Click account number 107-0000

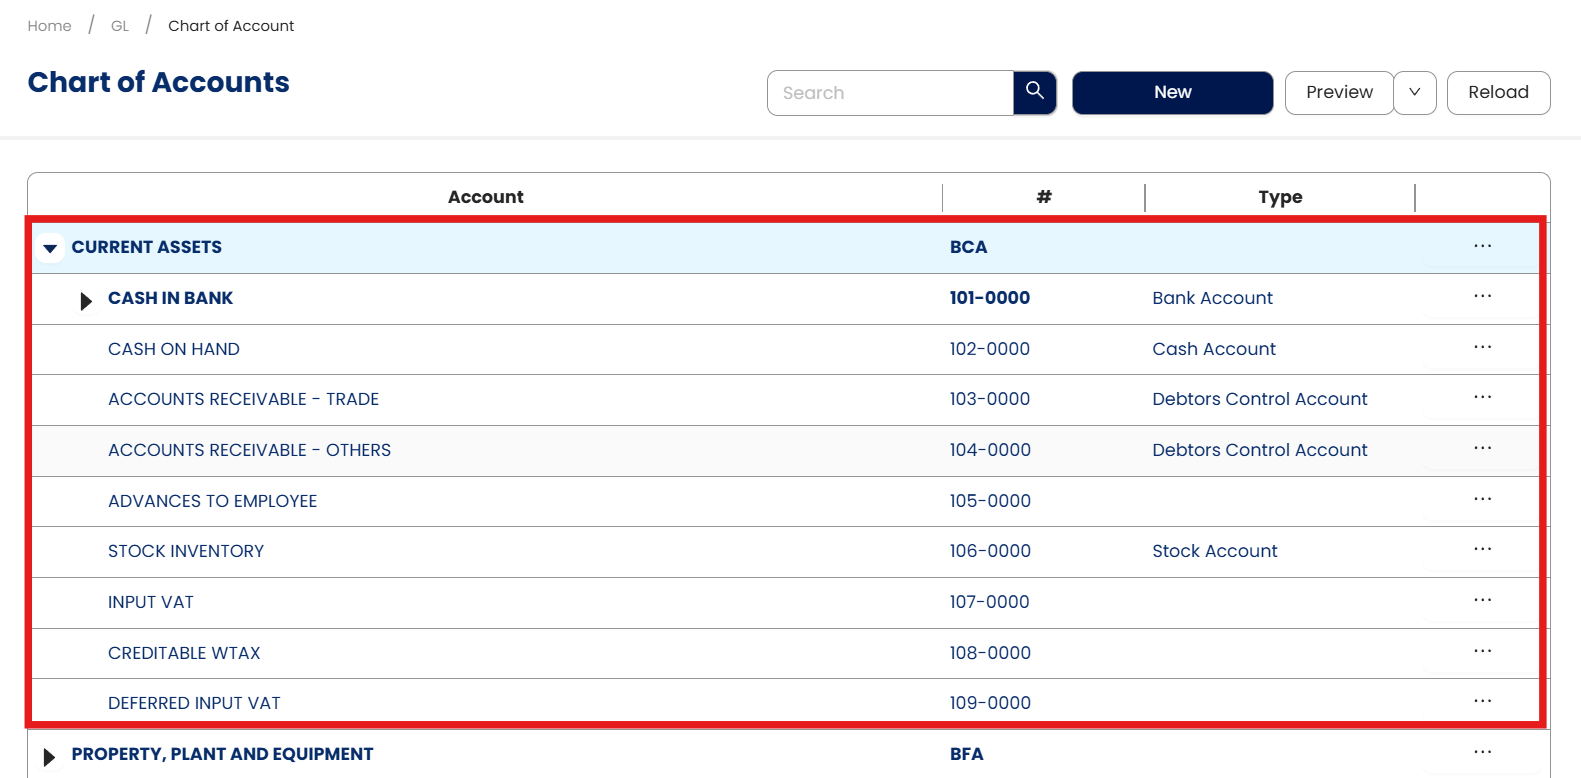tap(990, 602)
